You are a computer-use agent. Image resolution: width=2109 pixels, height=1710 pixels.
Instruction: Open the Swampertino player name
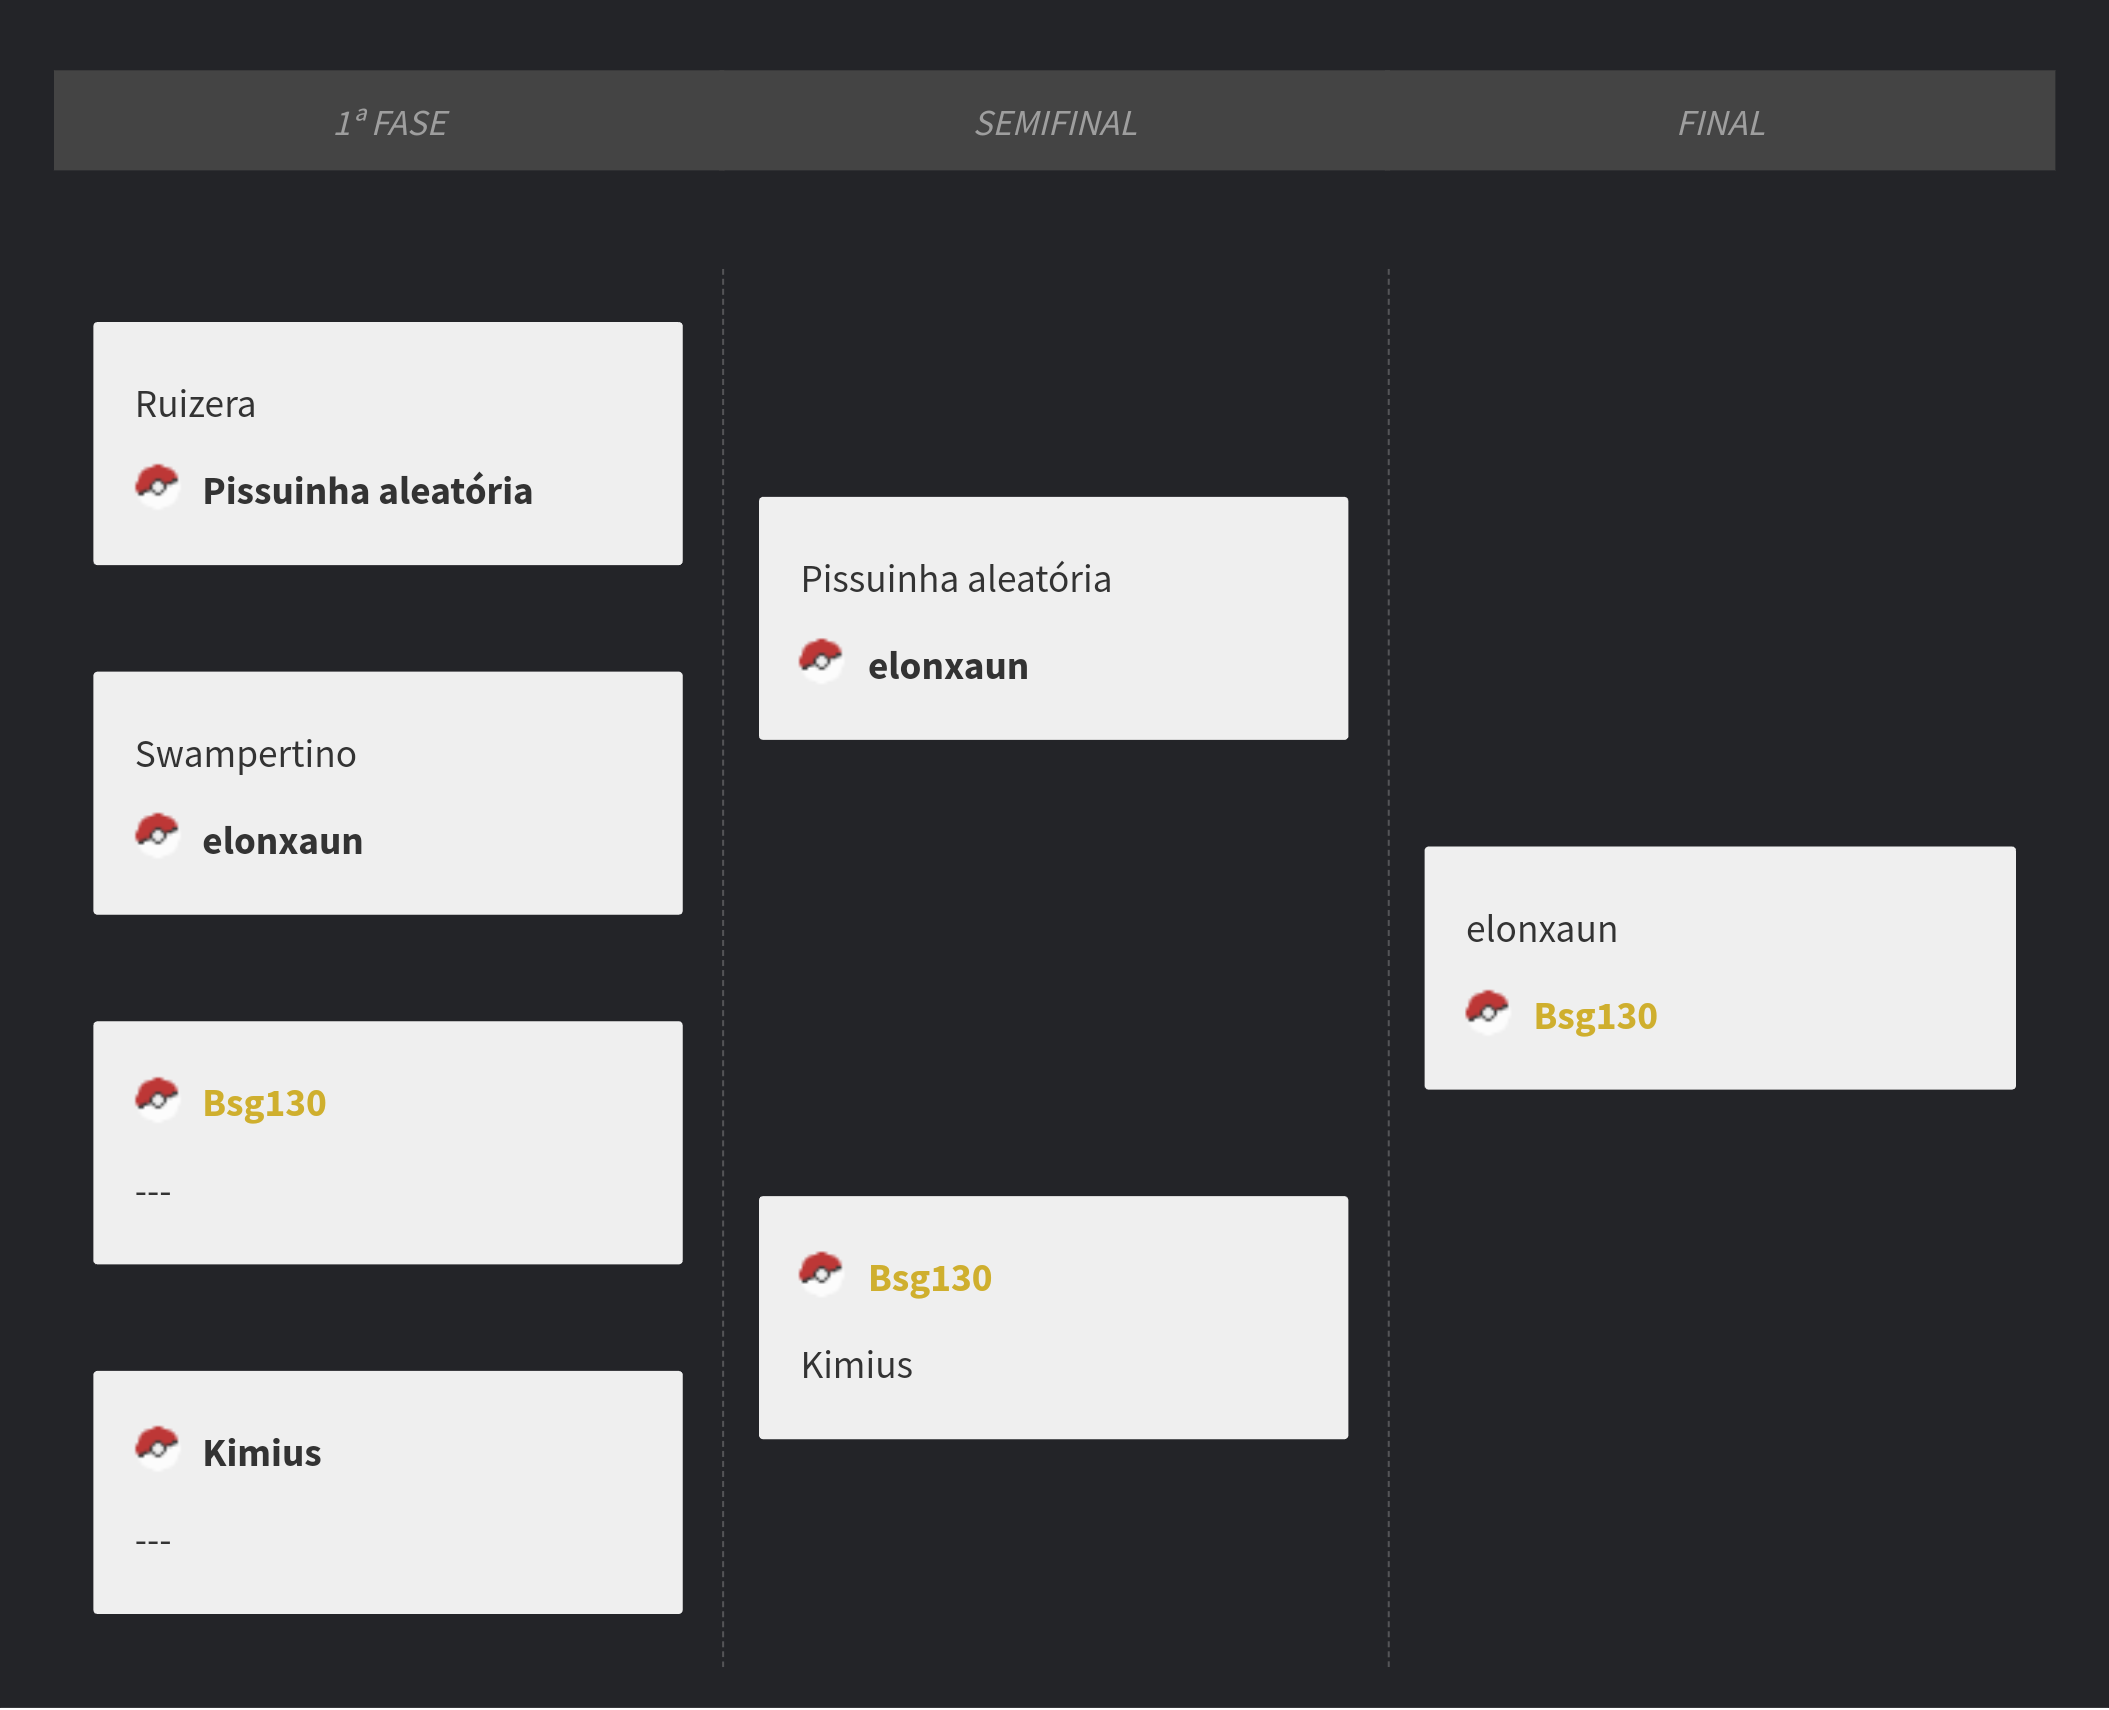pos(246,754)
